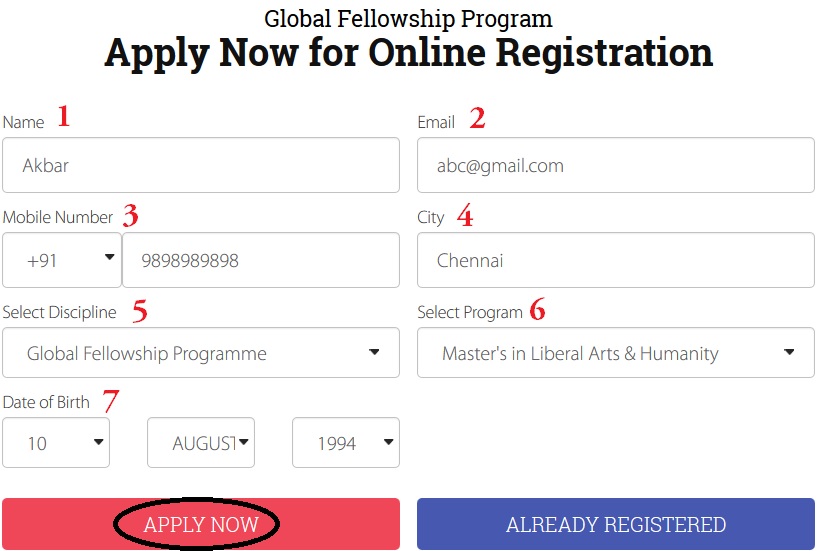This screenshot has height=551, width=817.
Task: Click the red number 5 marker
Action: pyautogui.click(x=140, y=311)
